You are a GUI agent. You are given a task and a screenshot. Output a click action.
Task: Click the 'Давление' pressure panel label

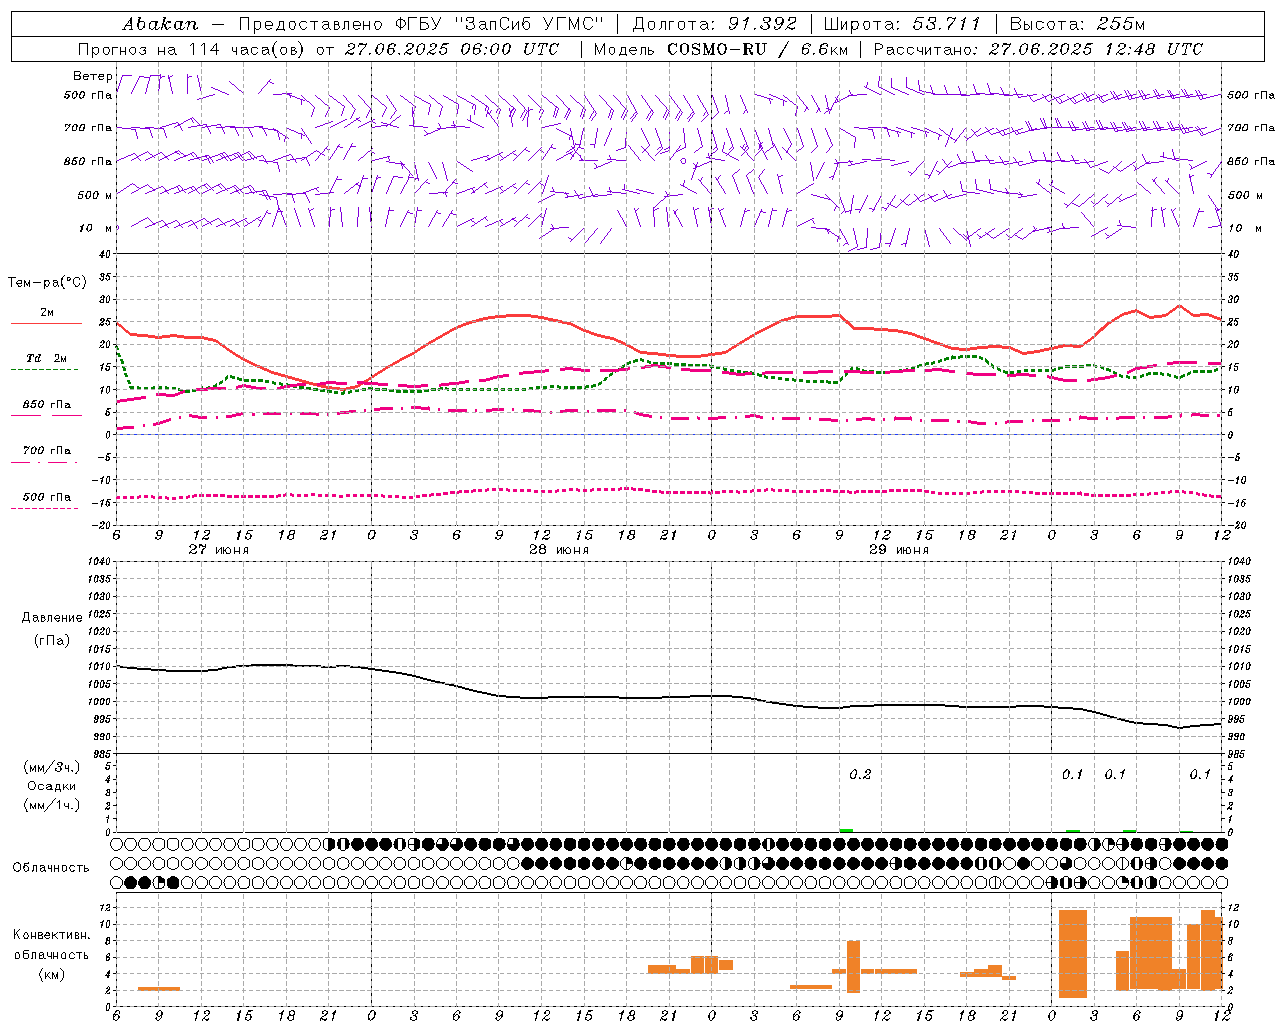point(52,617)
